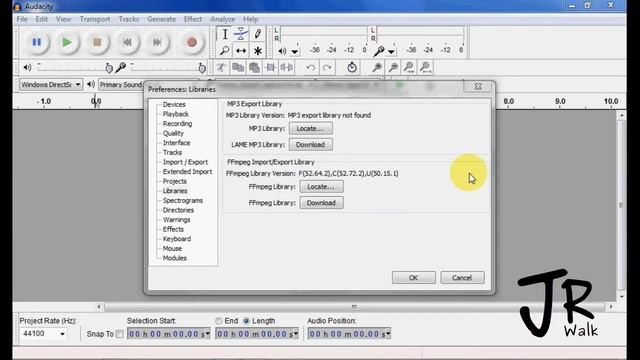Open the Audio Position format dropdown arrow
640x360 pixels.
pos(388,334)
